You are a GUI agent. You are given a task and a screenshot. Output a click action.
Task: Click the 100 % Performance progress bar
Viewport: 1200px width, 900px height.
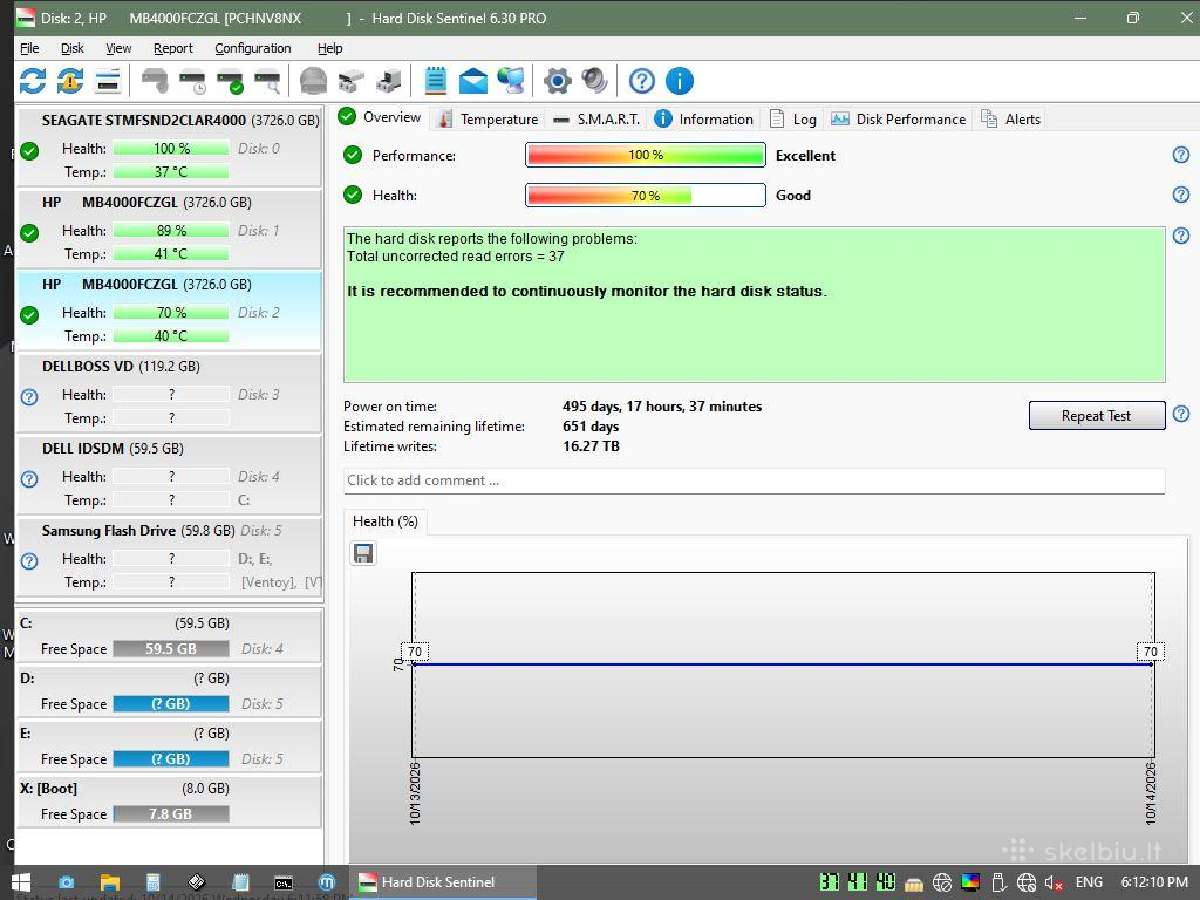pyautogui.click(x=645, y=155)
